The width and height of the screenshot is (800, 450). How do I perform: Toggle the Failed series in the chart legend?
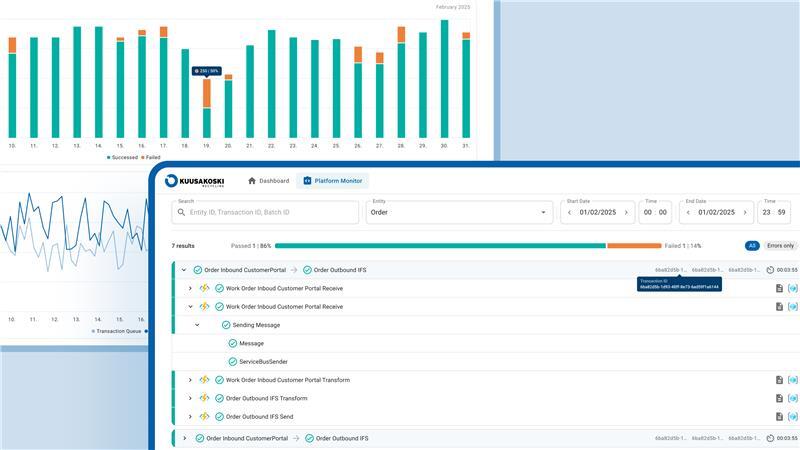click(x=150, y=157)
